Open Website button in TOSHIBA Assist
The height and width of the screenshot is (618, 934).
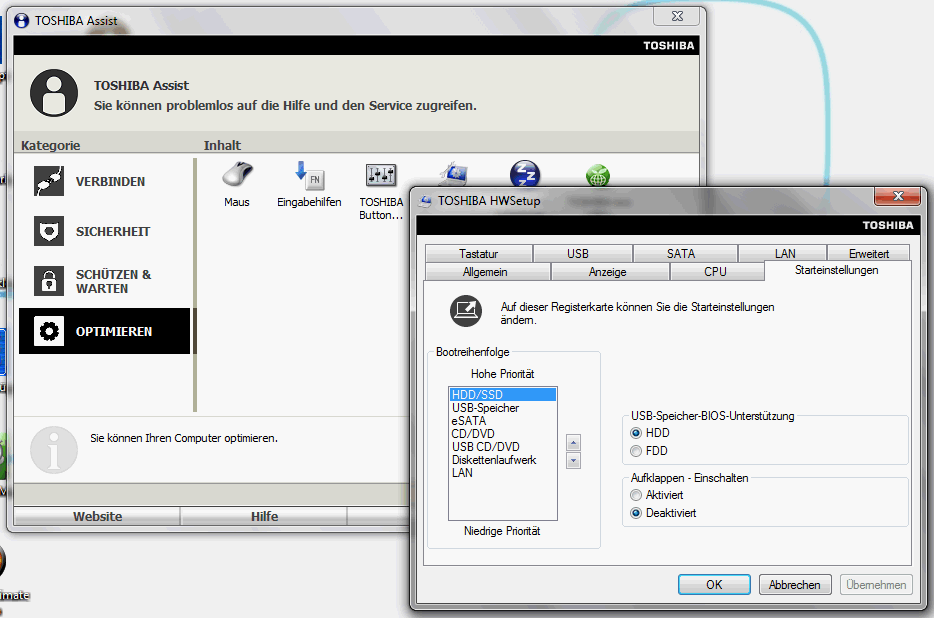[x=97, y=516]
